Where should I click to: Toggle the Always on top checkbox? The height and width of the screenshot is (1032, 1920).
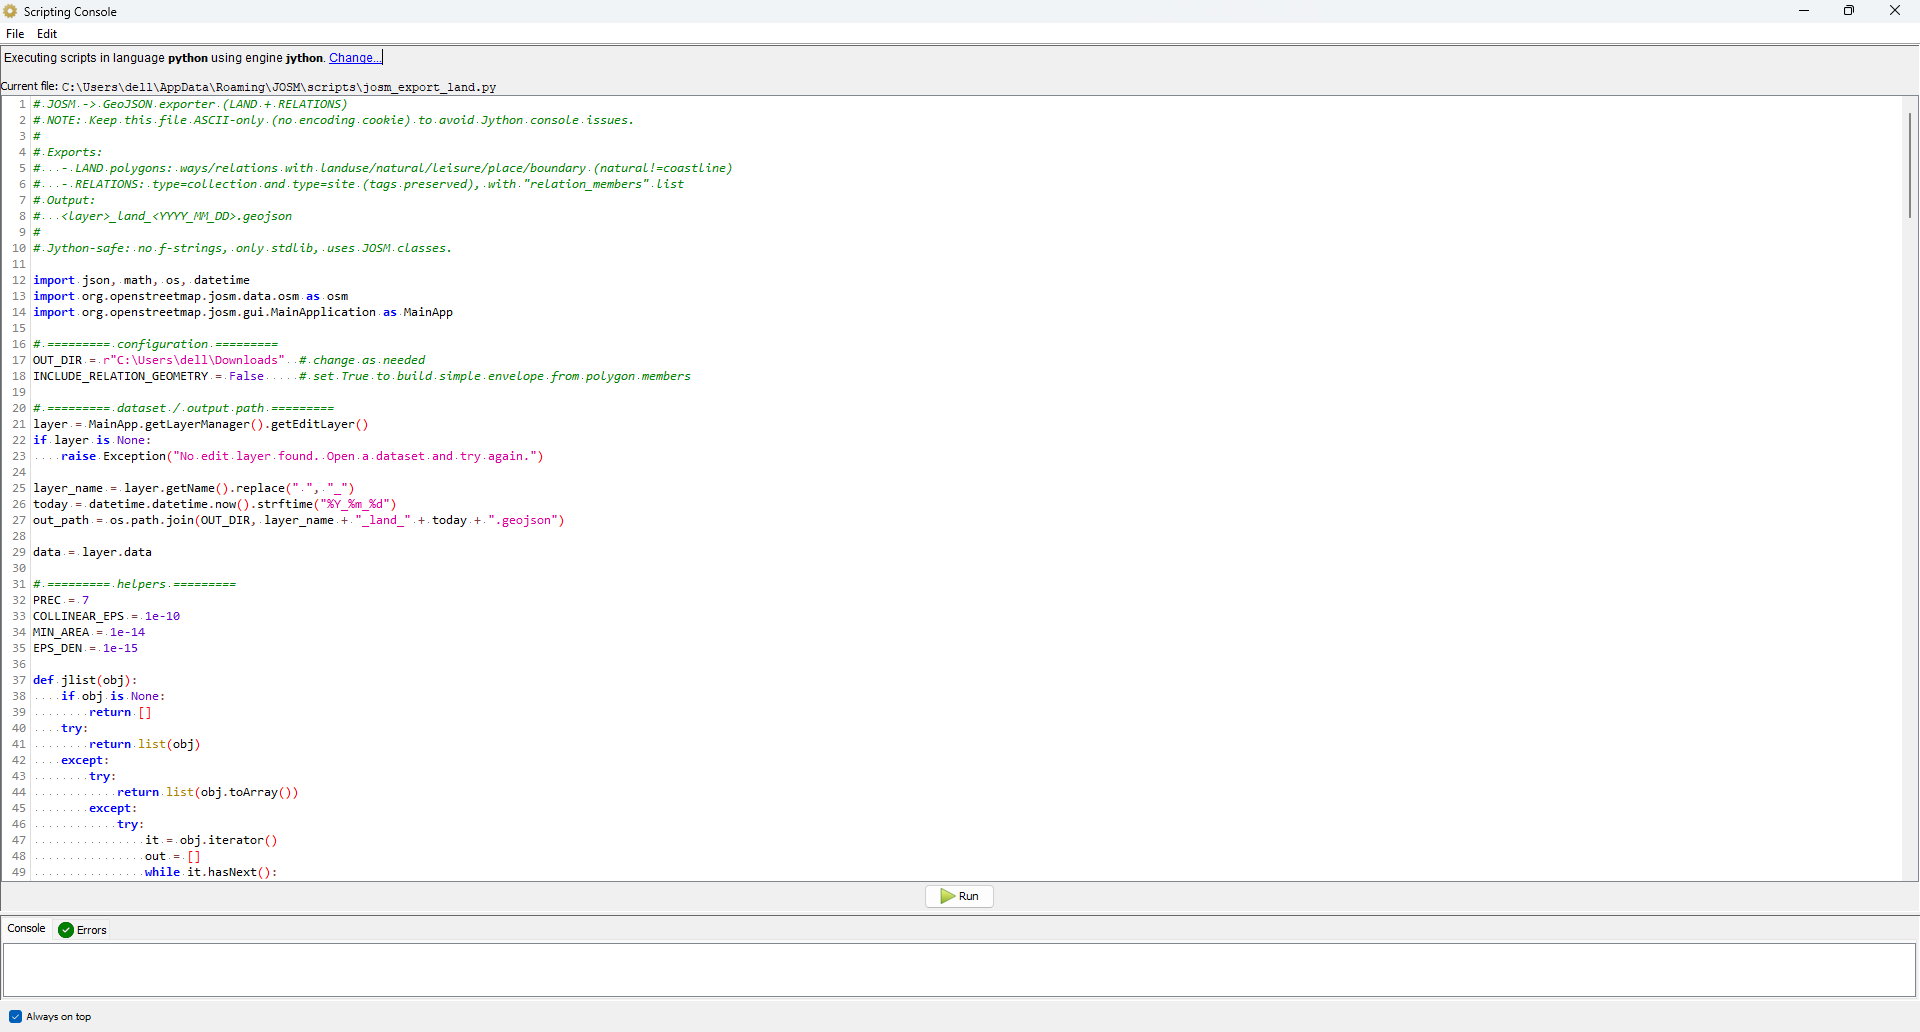click(x=15, y=1017)
